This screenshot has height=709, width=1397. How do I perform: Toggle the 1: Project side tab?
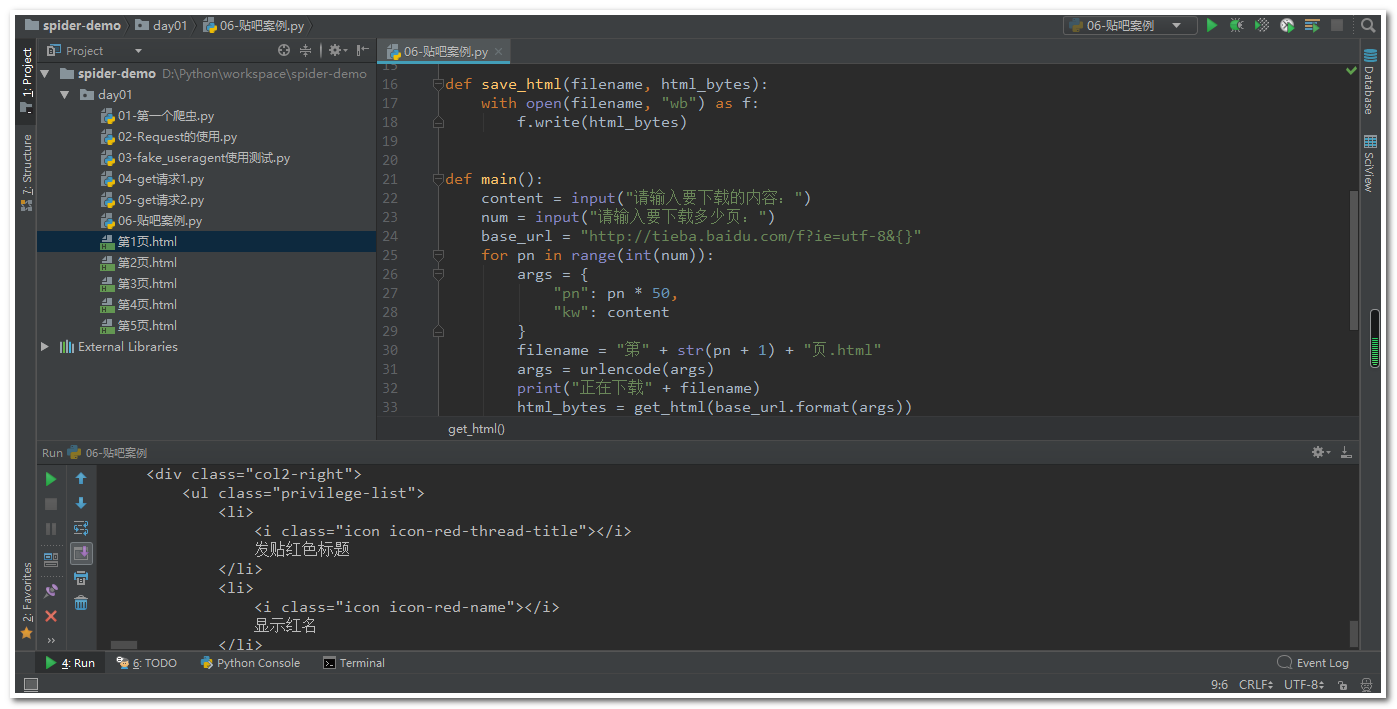pyautogui.click(x=27, y=79)
